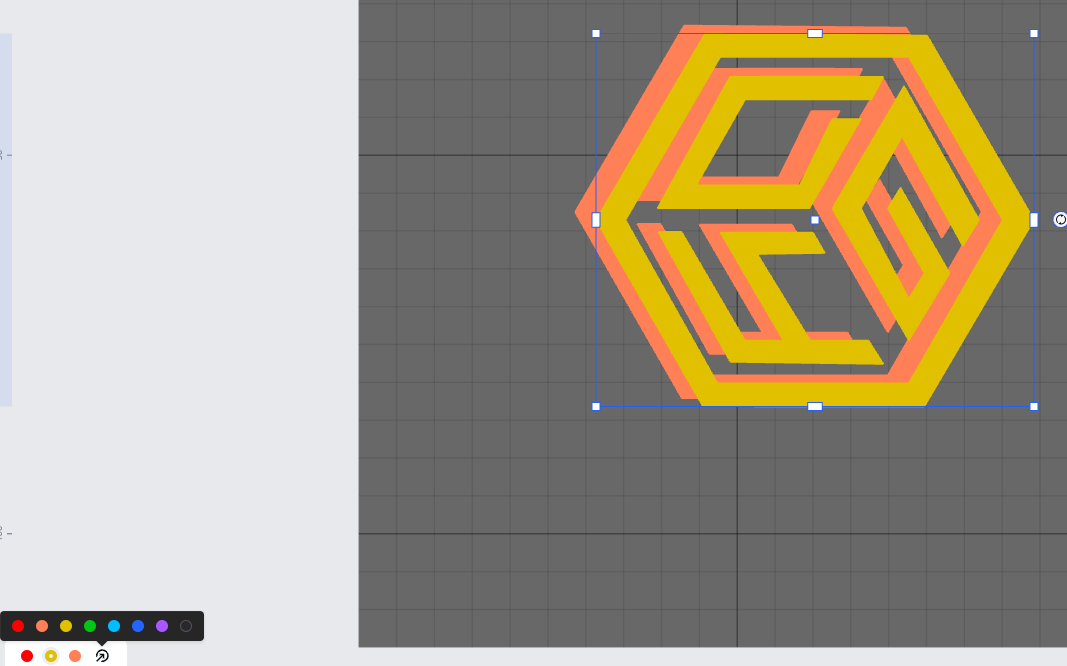Click the bottom-right corner resize handle

[x=1034, y=406]
